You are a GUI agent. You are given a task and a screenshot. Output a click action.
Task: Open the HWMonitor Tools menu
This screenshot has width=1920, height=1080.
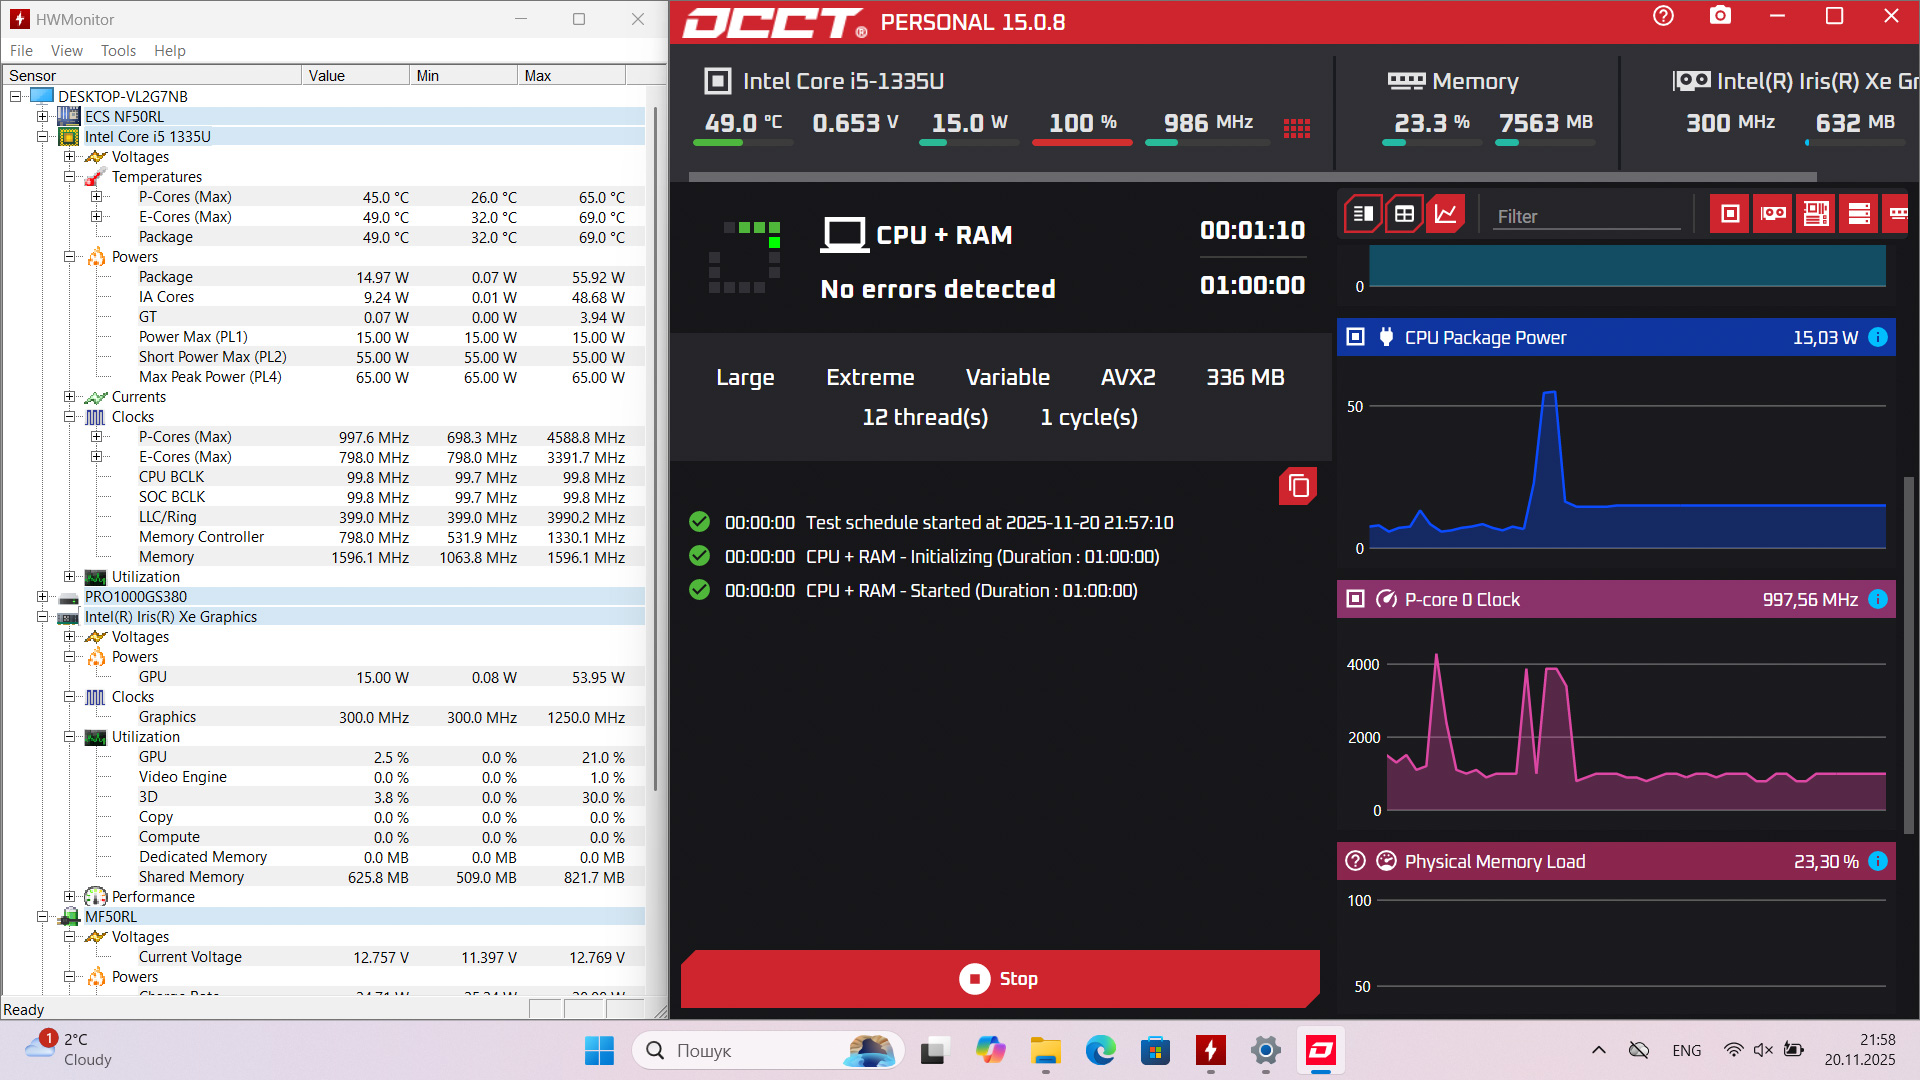(118, 51)
